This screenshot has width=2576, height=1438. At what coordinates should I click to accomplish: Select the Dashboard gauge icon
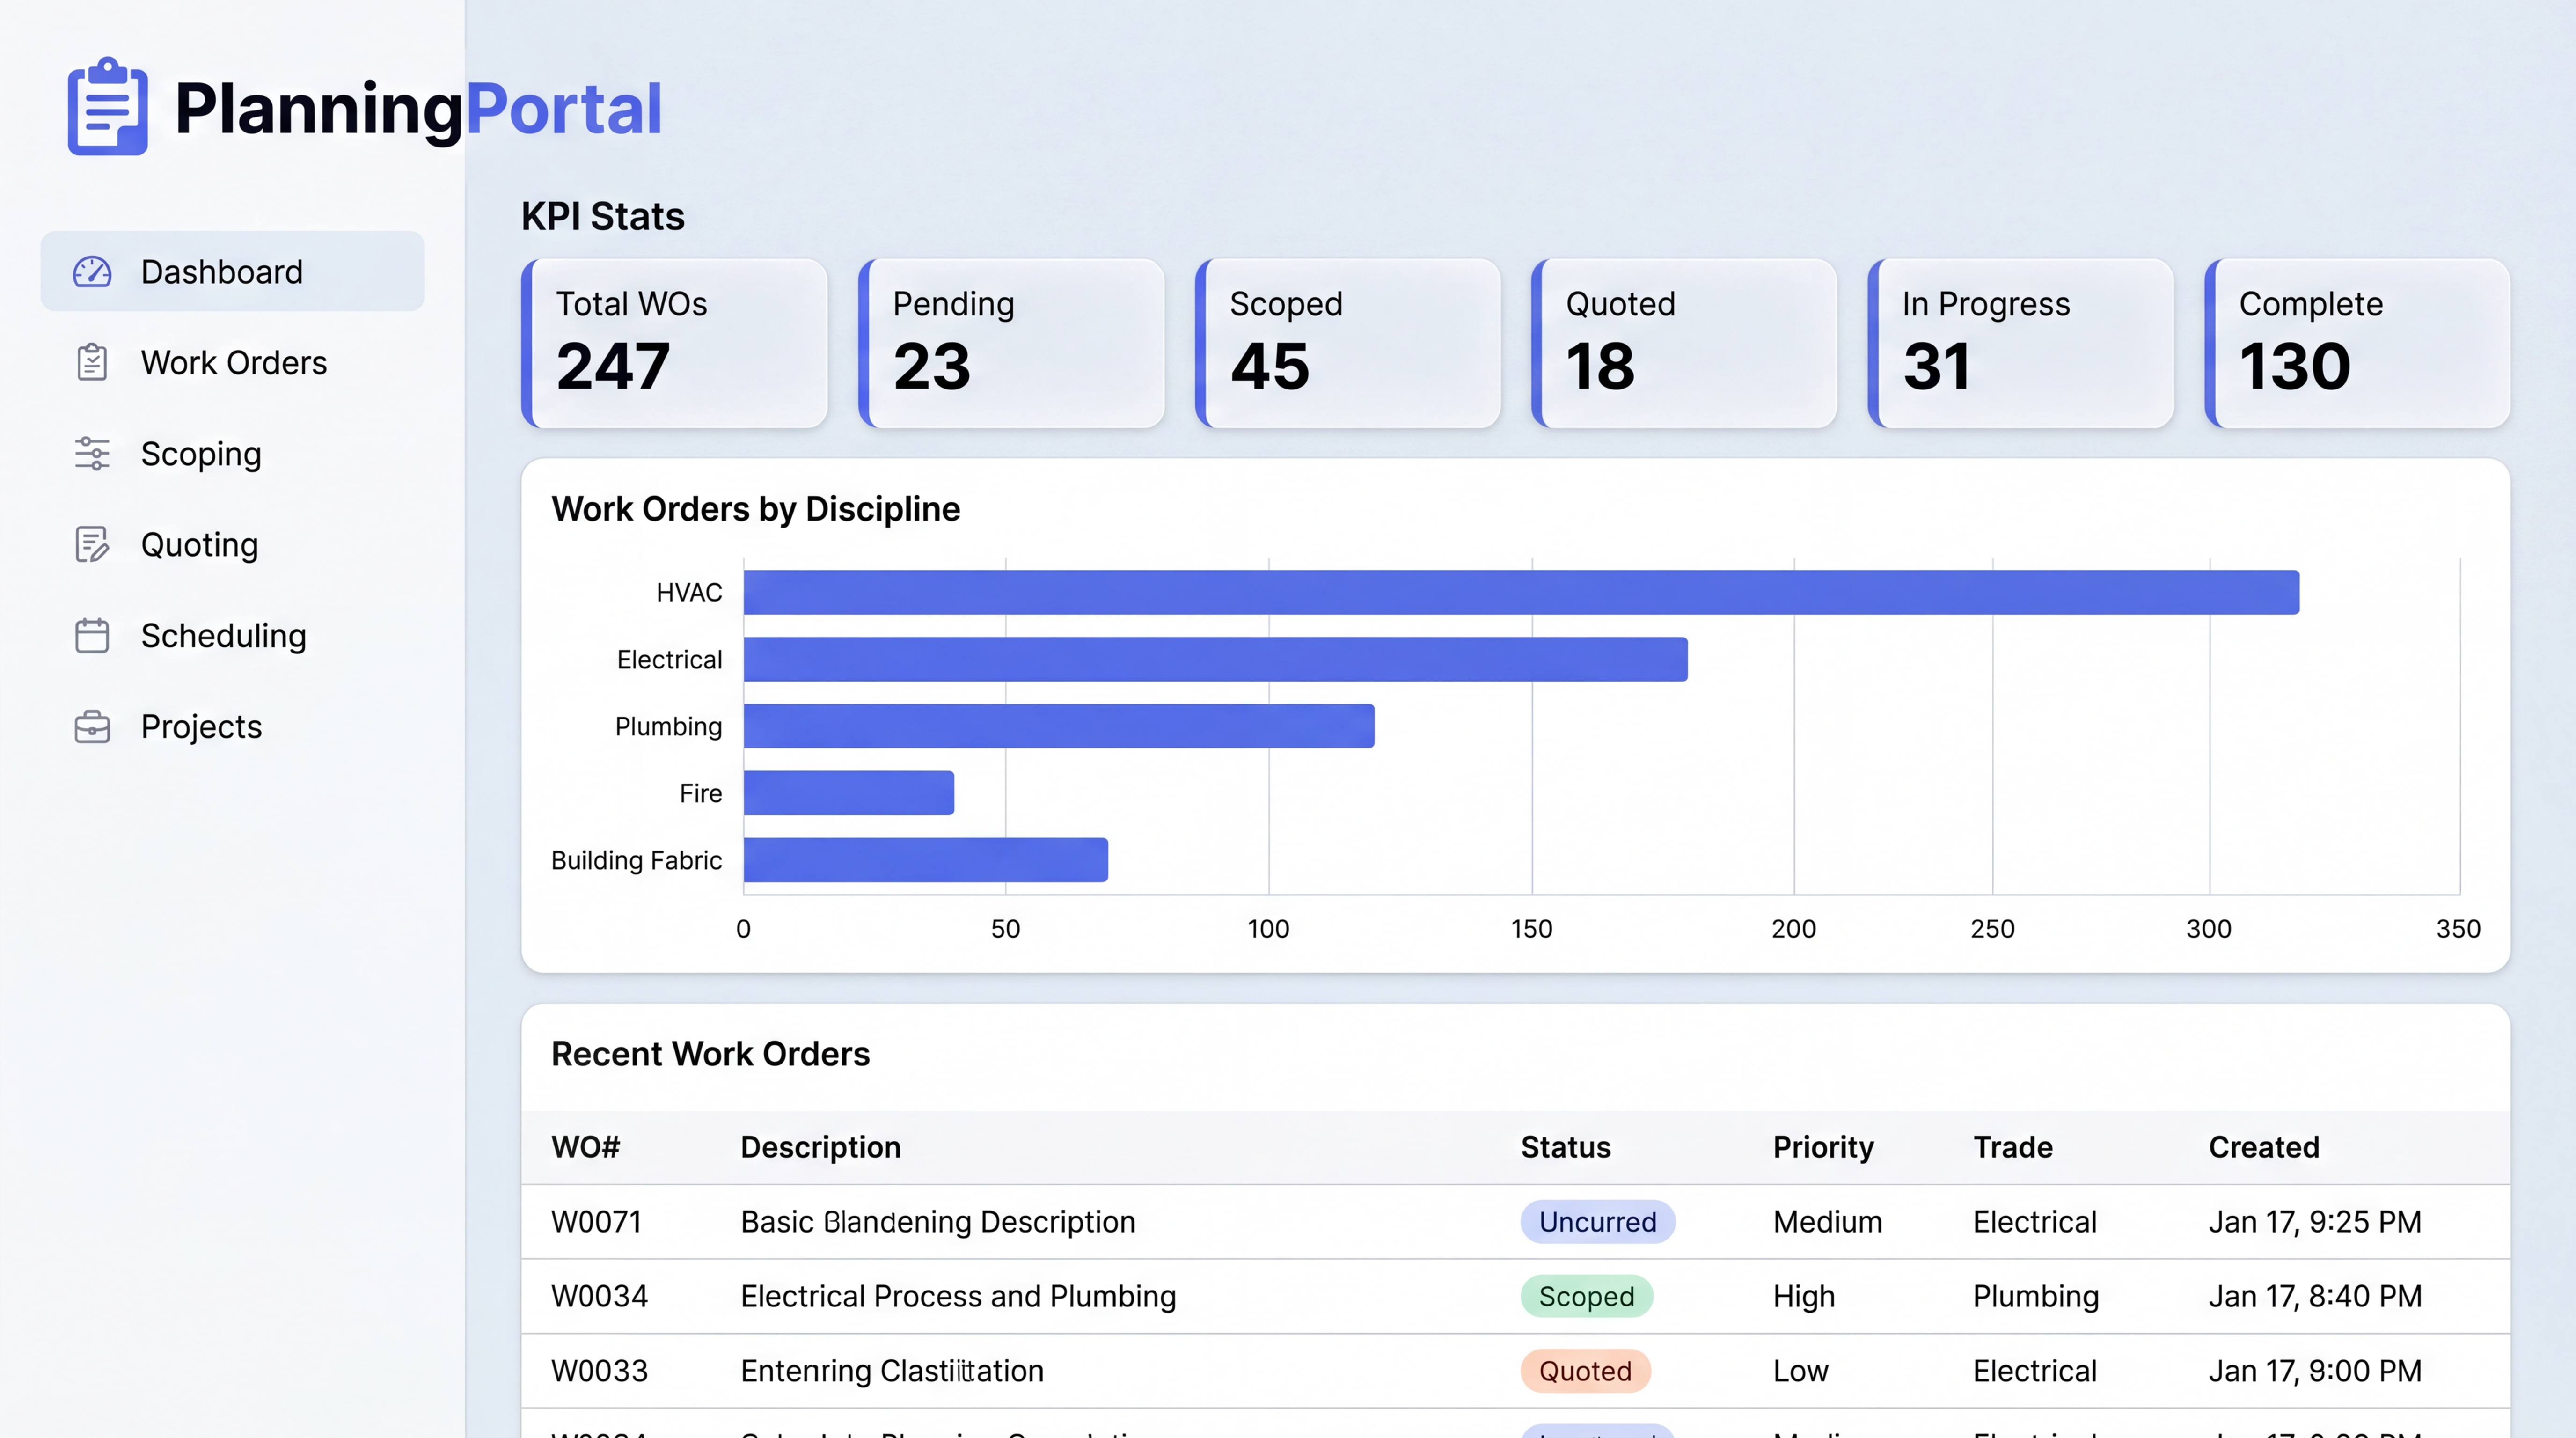pos(92,271)
